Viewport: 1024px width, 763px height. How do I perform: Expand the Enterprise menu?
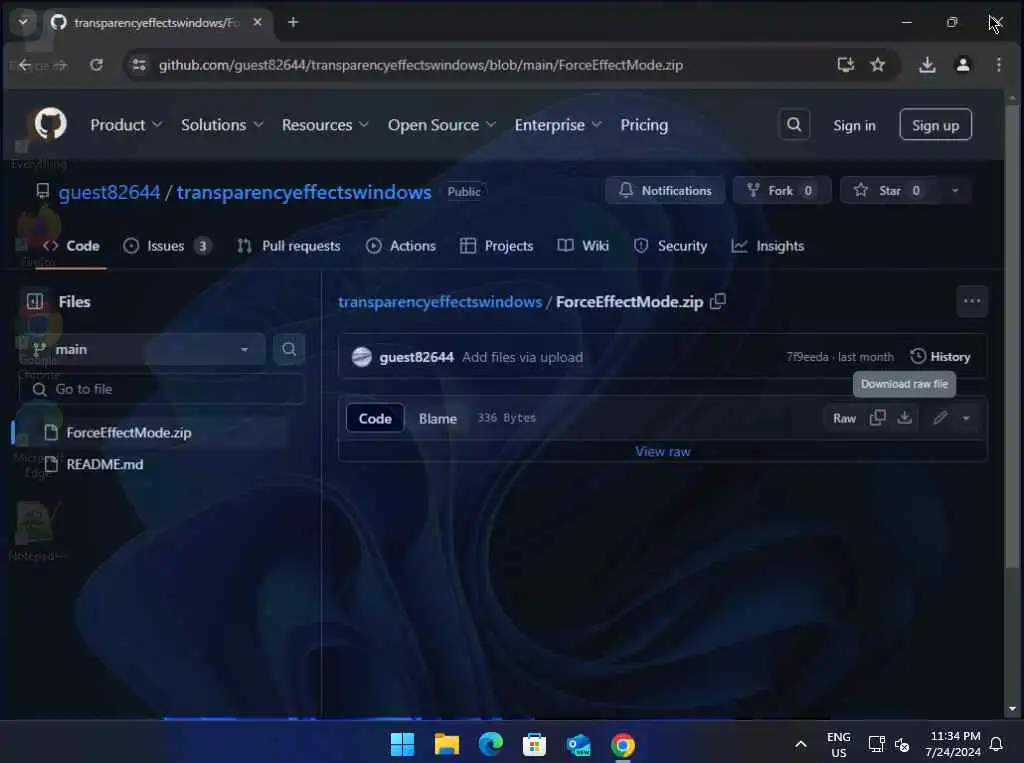(558, 125)
